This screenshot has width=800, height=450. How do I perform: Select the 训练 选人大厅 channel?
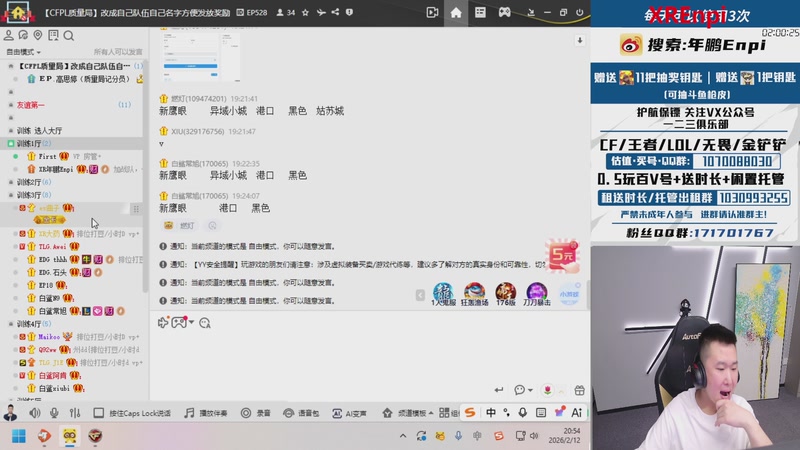(x=39, y=131)
